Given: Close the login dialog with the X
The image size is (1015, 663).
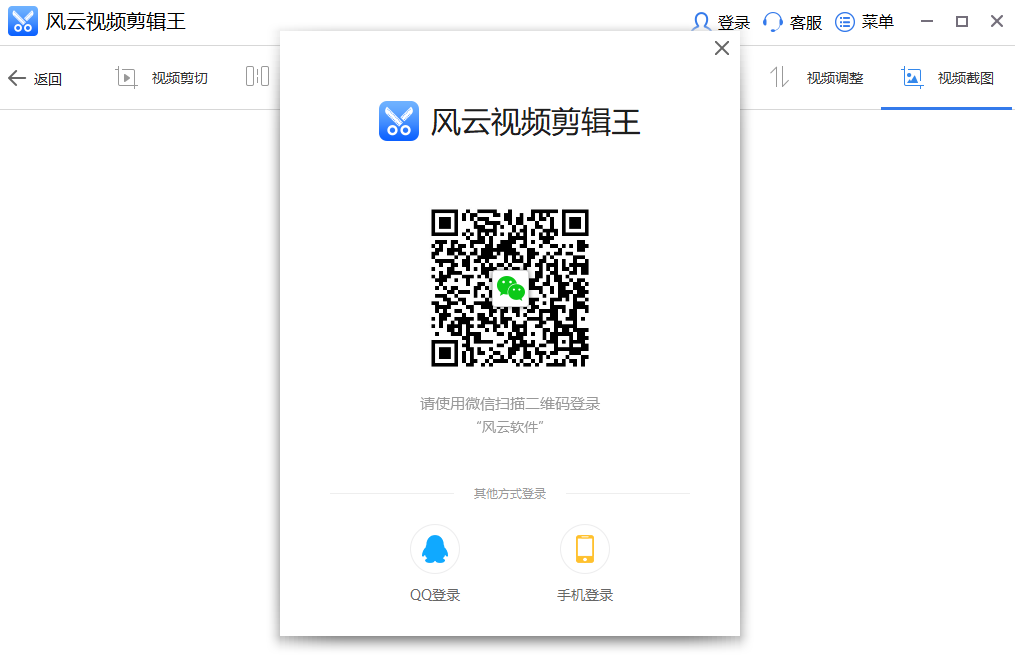Looking at the screenshot, I should [722, 48].
